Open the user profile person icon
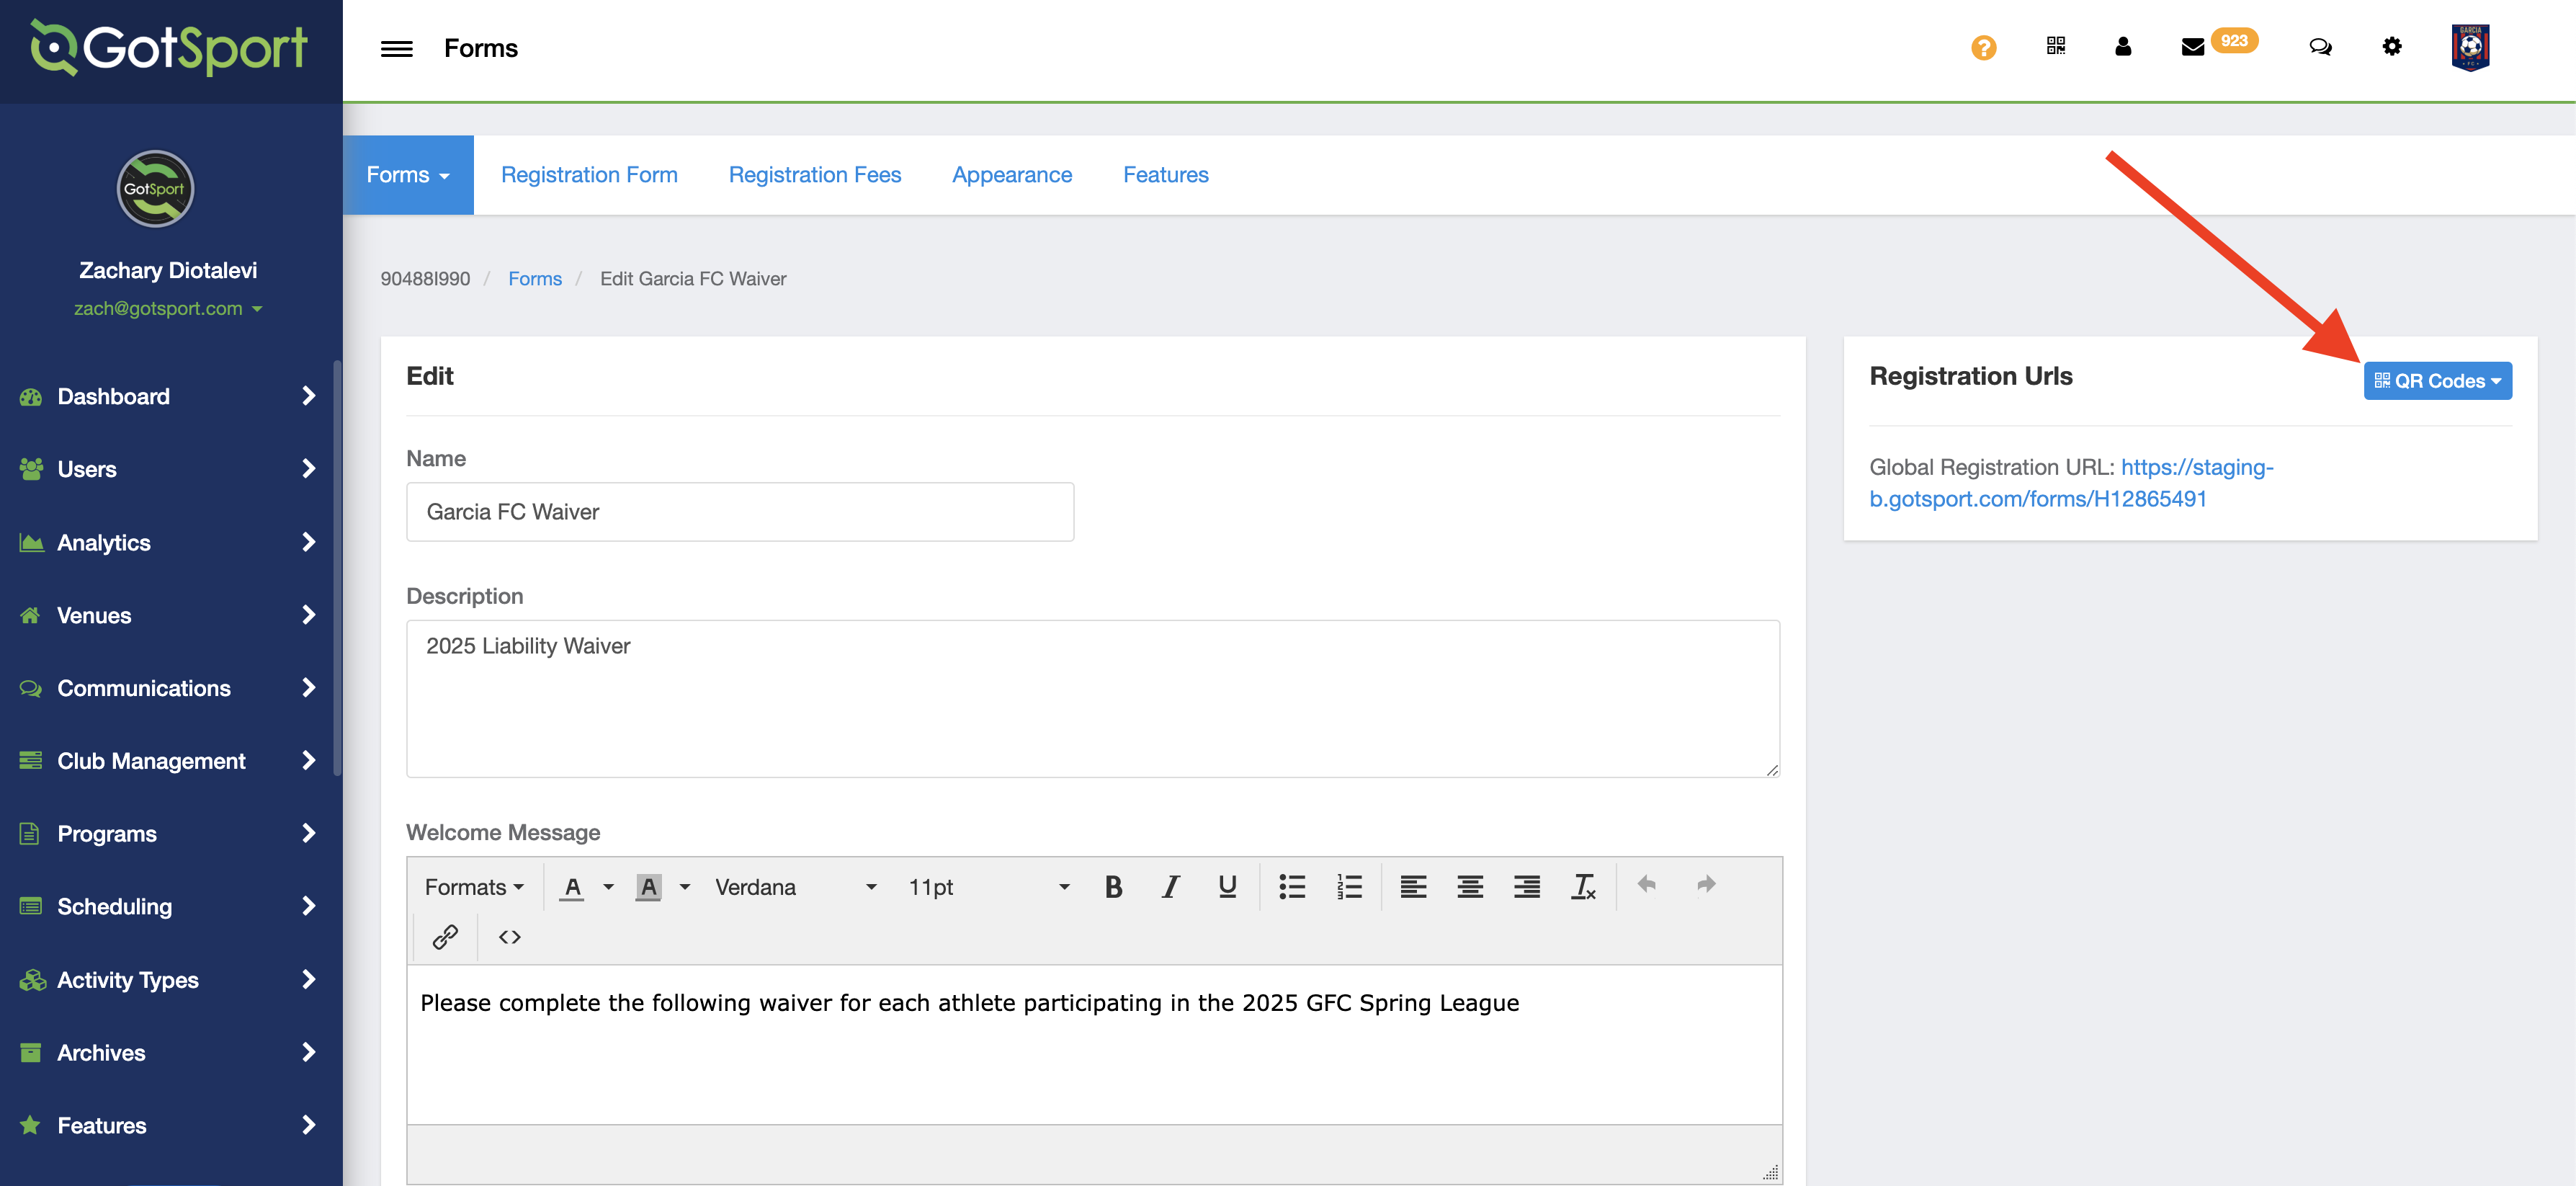This screenshot has width=2576, height=1186. click(x=2123, y=46)
